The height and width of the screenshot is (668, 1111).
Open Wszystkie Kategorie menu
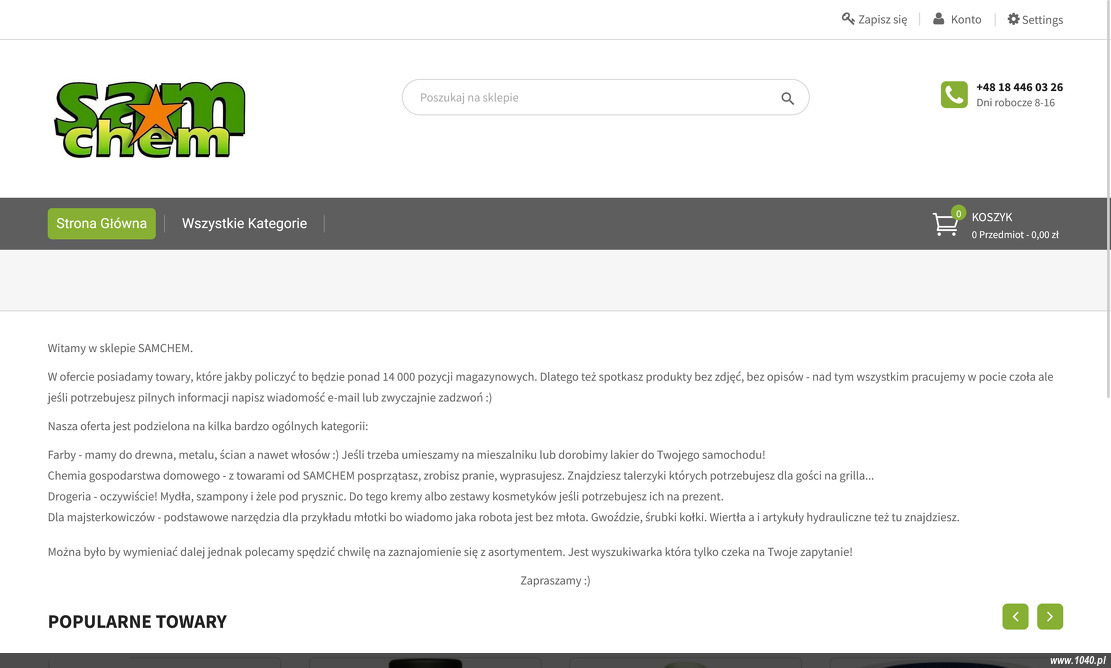[244, 223]
